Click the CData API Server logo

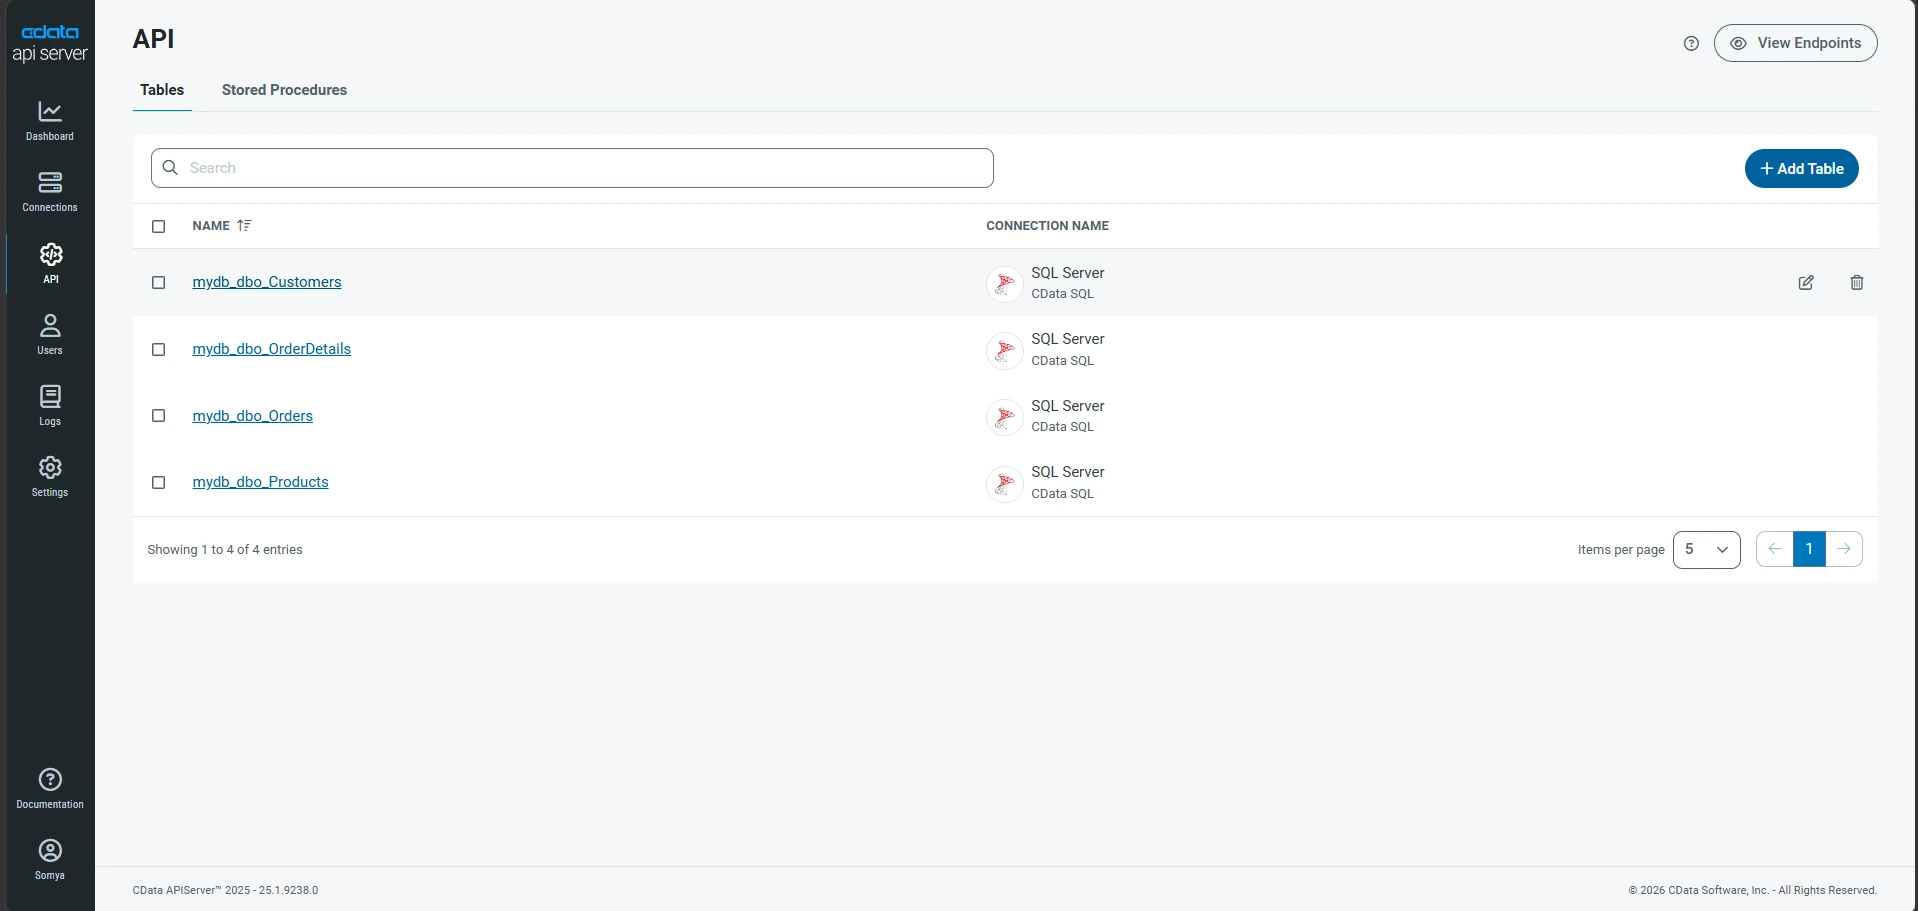[50, 43]
